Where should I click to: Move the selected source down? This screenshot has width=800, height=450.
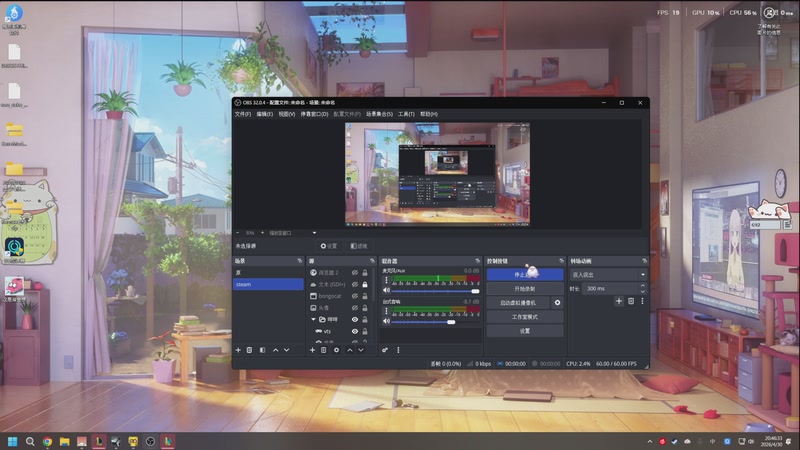click(361, 350)
